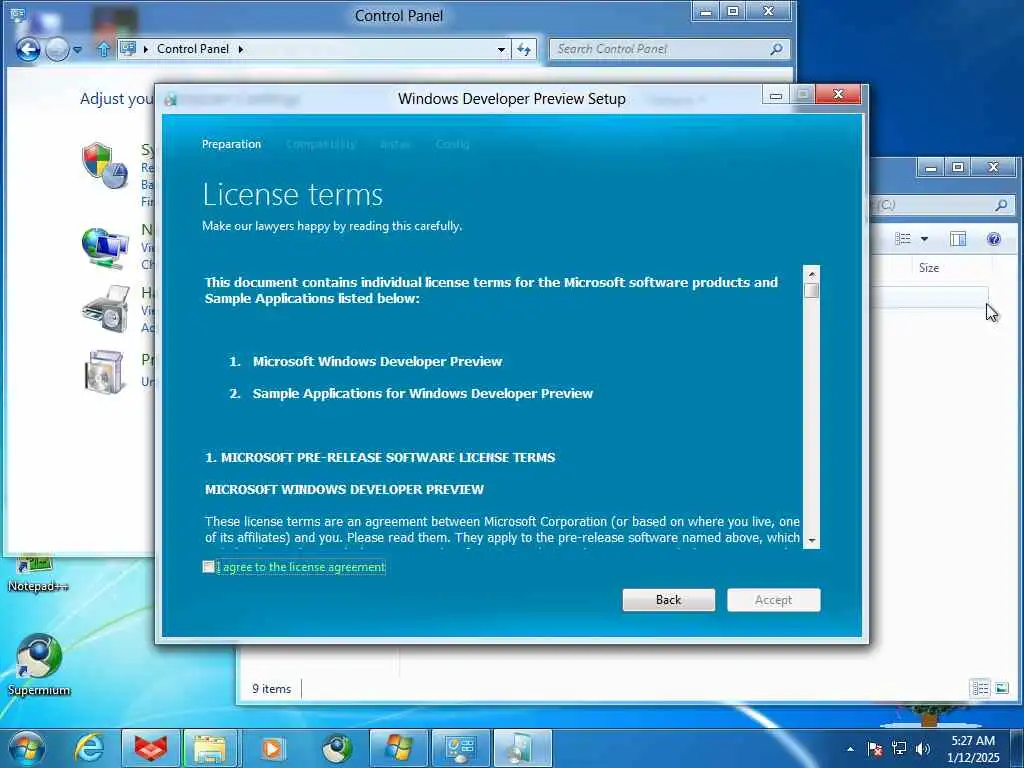
Task: Select the Preparation step tab
Action: 231,144
